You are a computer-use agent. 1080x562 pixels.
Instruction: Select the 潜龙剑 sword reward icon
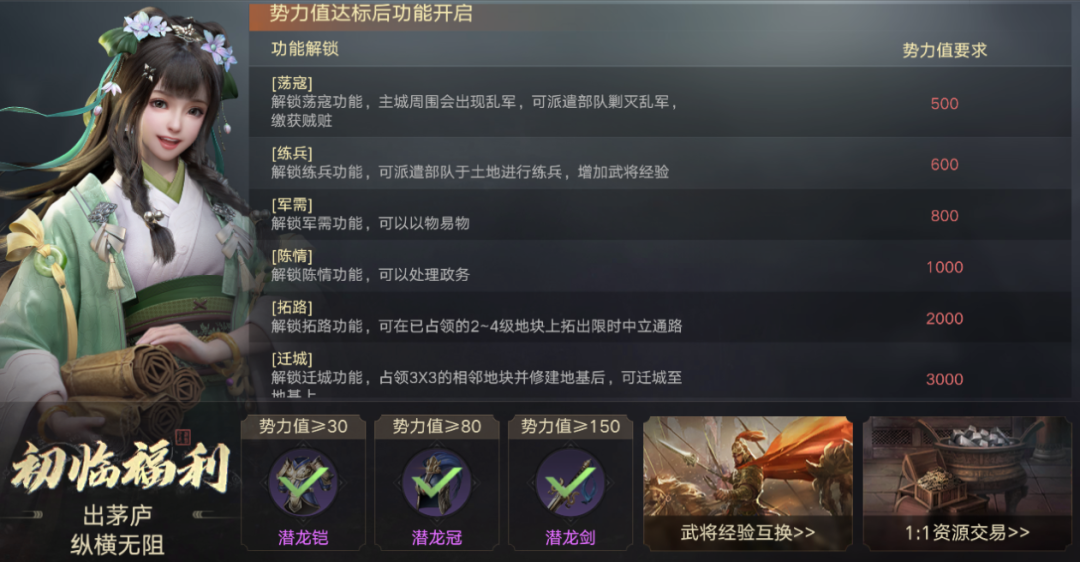[x=570, y=483]
